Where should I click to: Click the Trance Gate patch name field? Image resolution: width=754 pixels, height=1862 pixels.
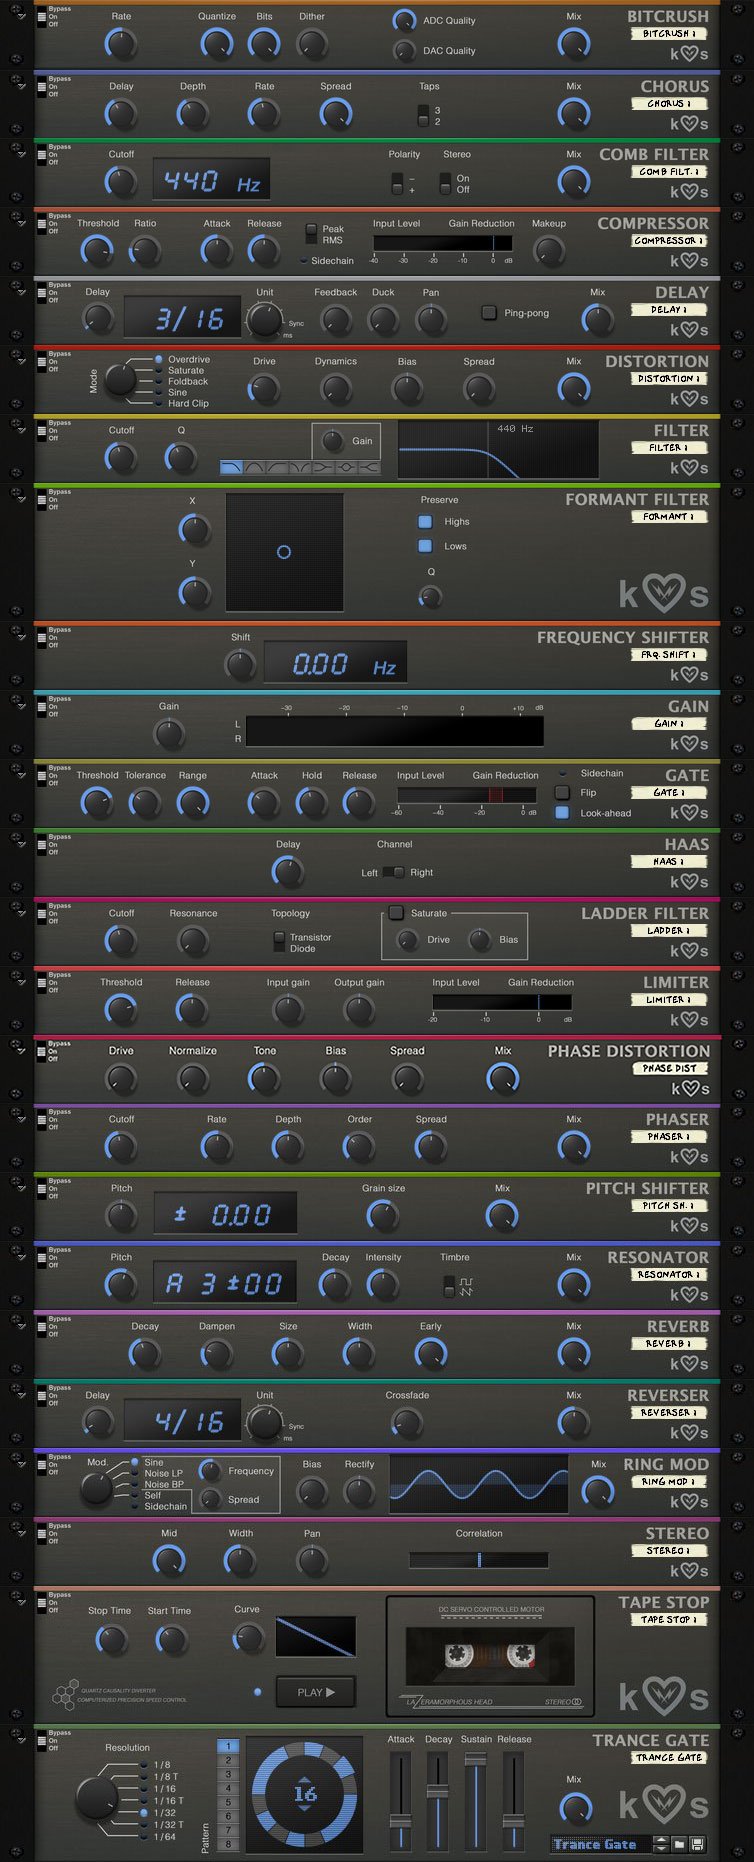(x=598, y=1844)
